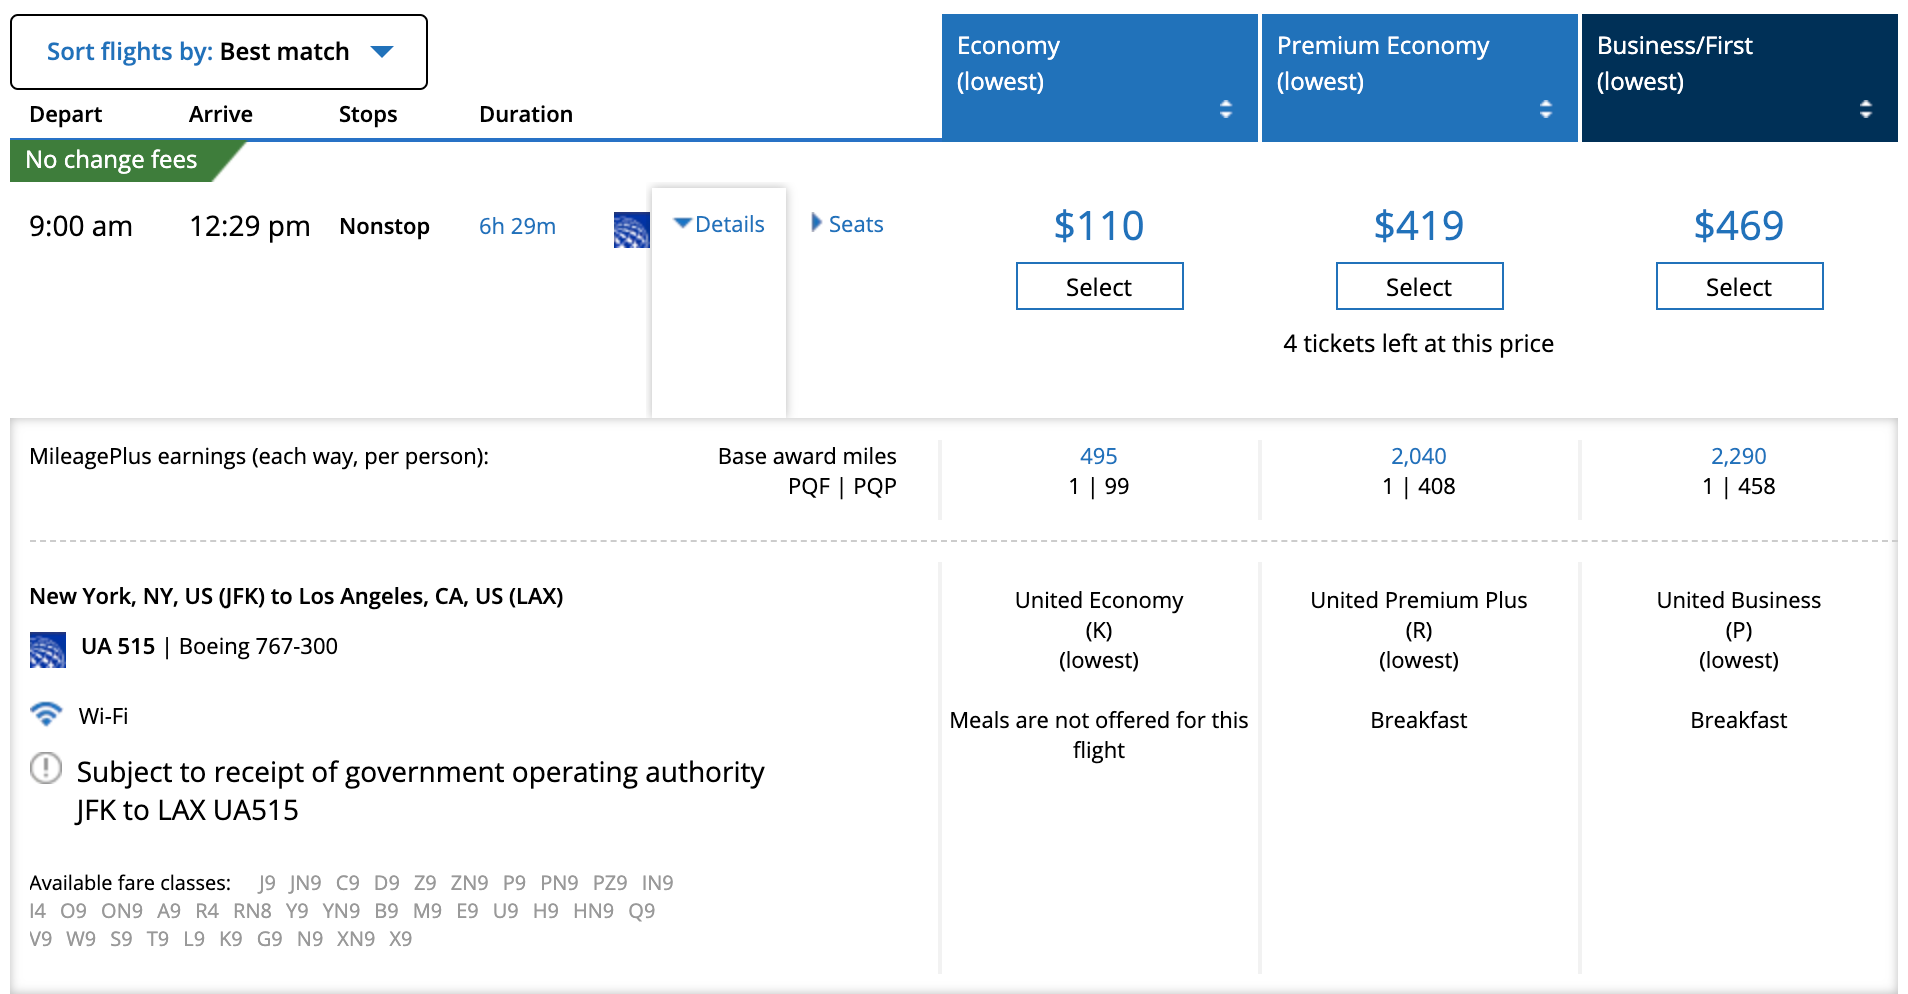
Task: Click the 1 | 99 PQF PQP value
Action: click(x=1099, y=486)
